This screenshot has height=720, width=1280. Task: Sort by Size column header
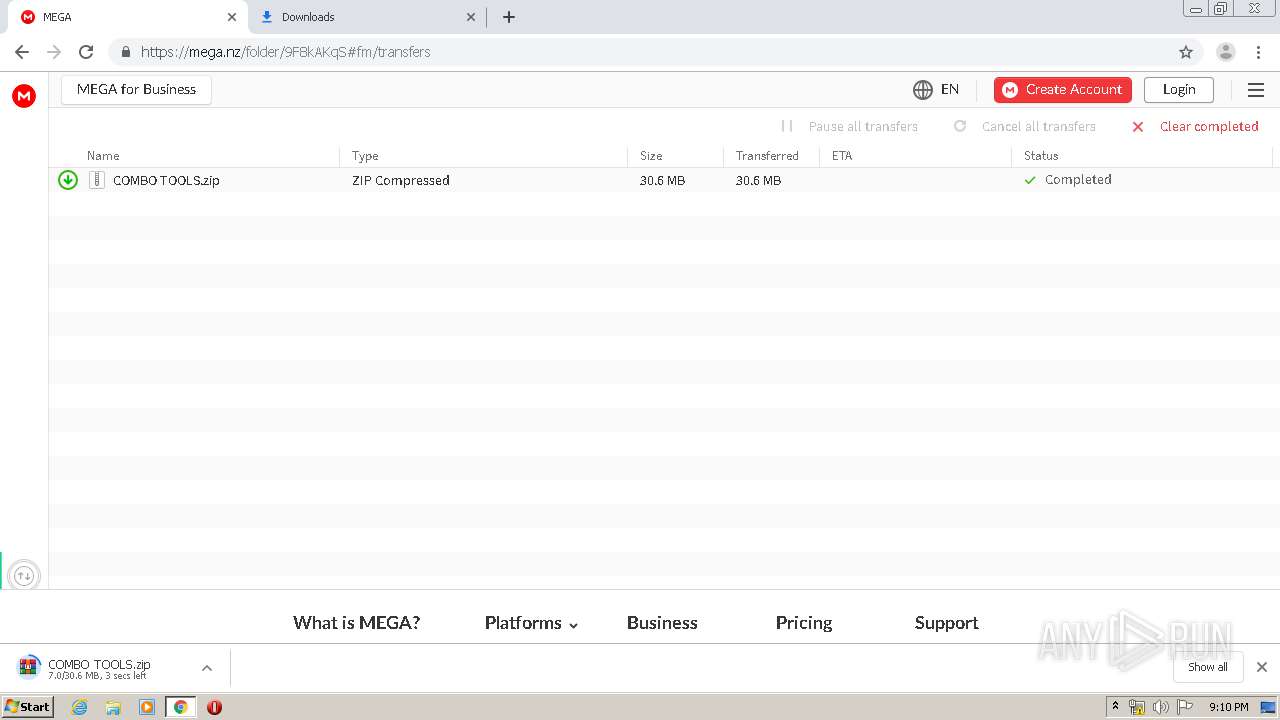point(651,156)
